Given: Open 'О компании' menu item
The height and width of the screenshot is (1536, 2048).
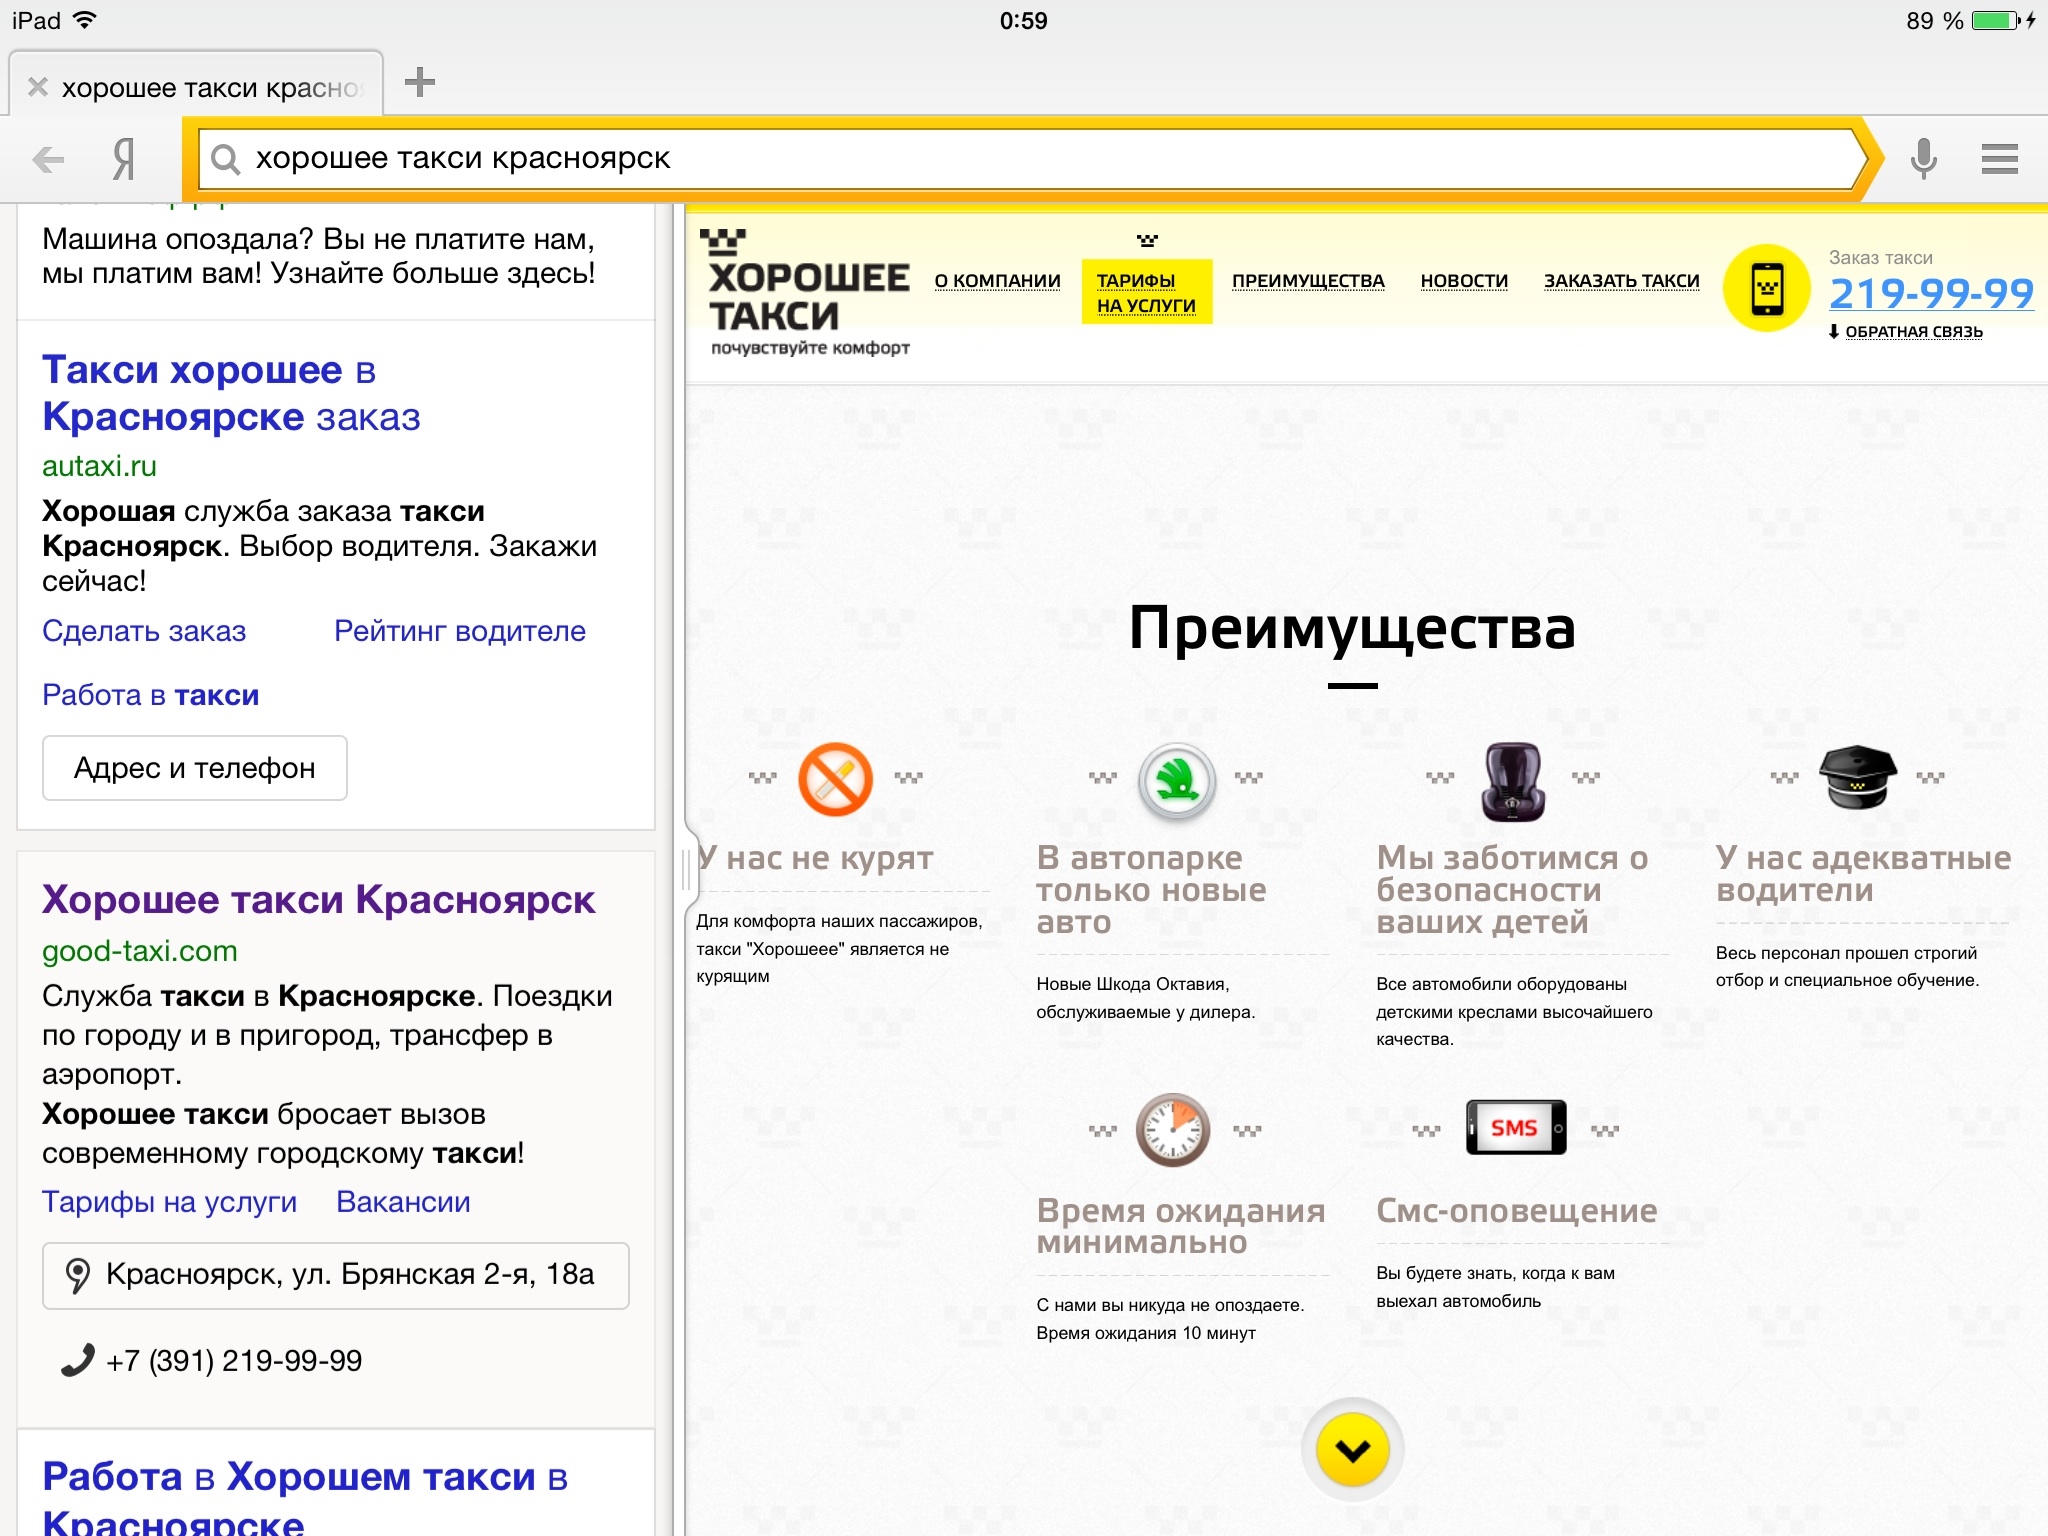Looking at the screenshot, I should pos(998,281).
